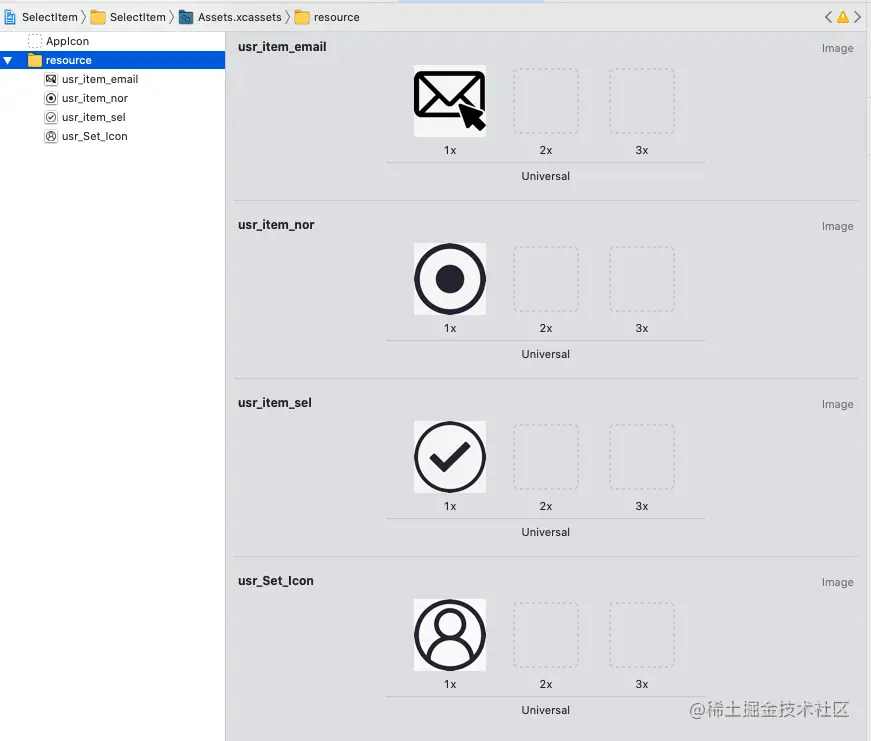The width and height of the screenshot is (871, 741).
Task: Open the resource breadcrumb in jump bar
Action: tap(337, 17)
